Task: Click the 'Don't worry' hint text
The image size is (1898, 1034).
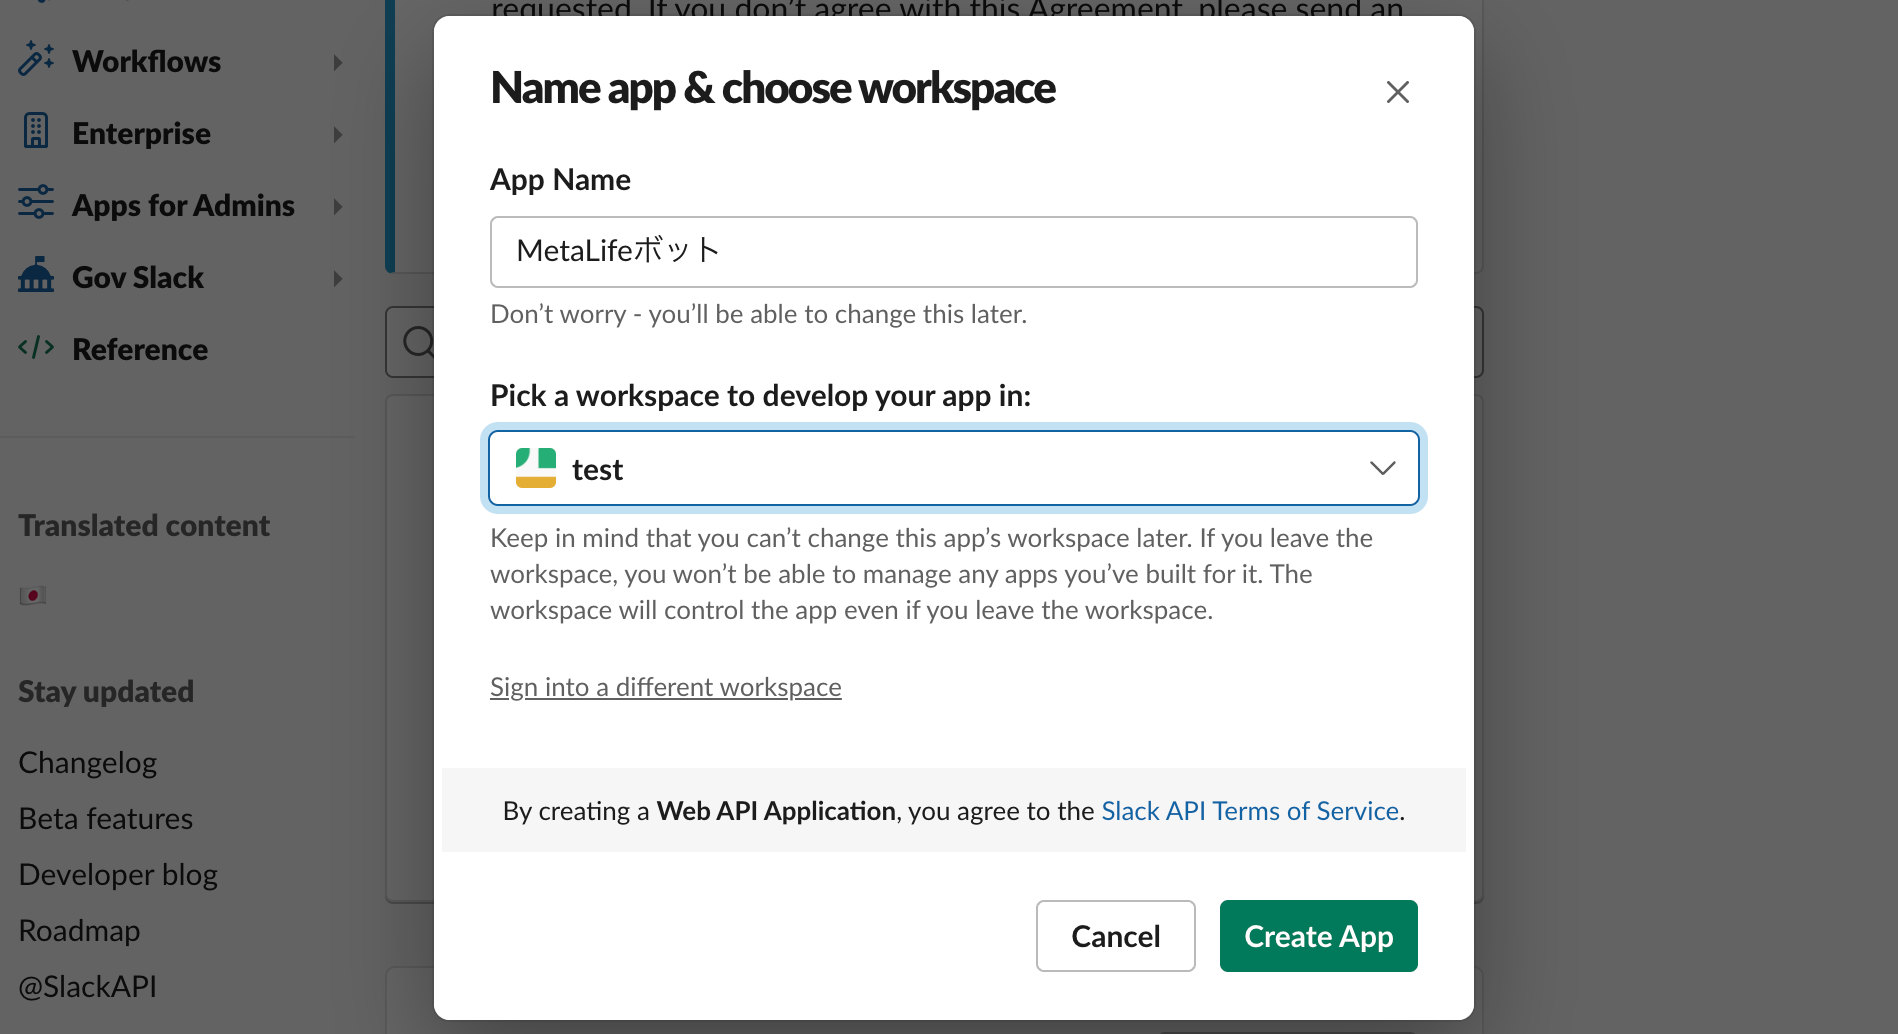Action: click(x=759, y=314)
